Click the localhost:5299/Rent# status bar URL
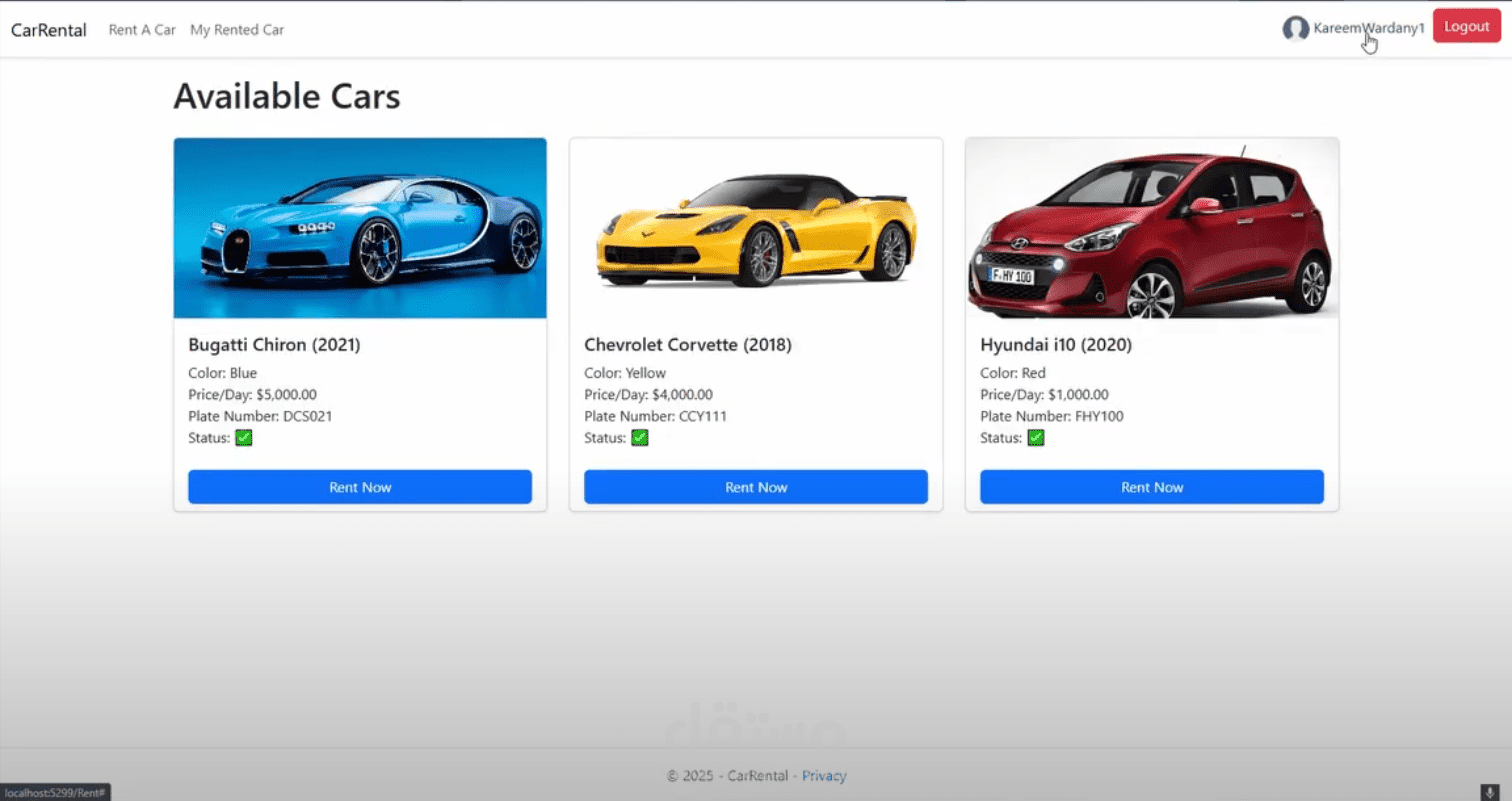1512x801 pixels. click(x=54, y=793)
